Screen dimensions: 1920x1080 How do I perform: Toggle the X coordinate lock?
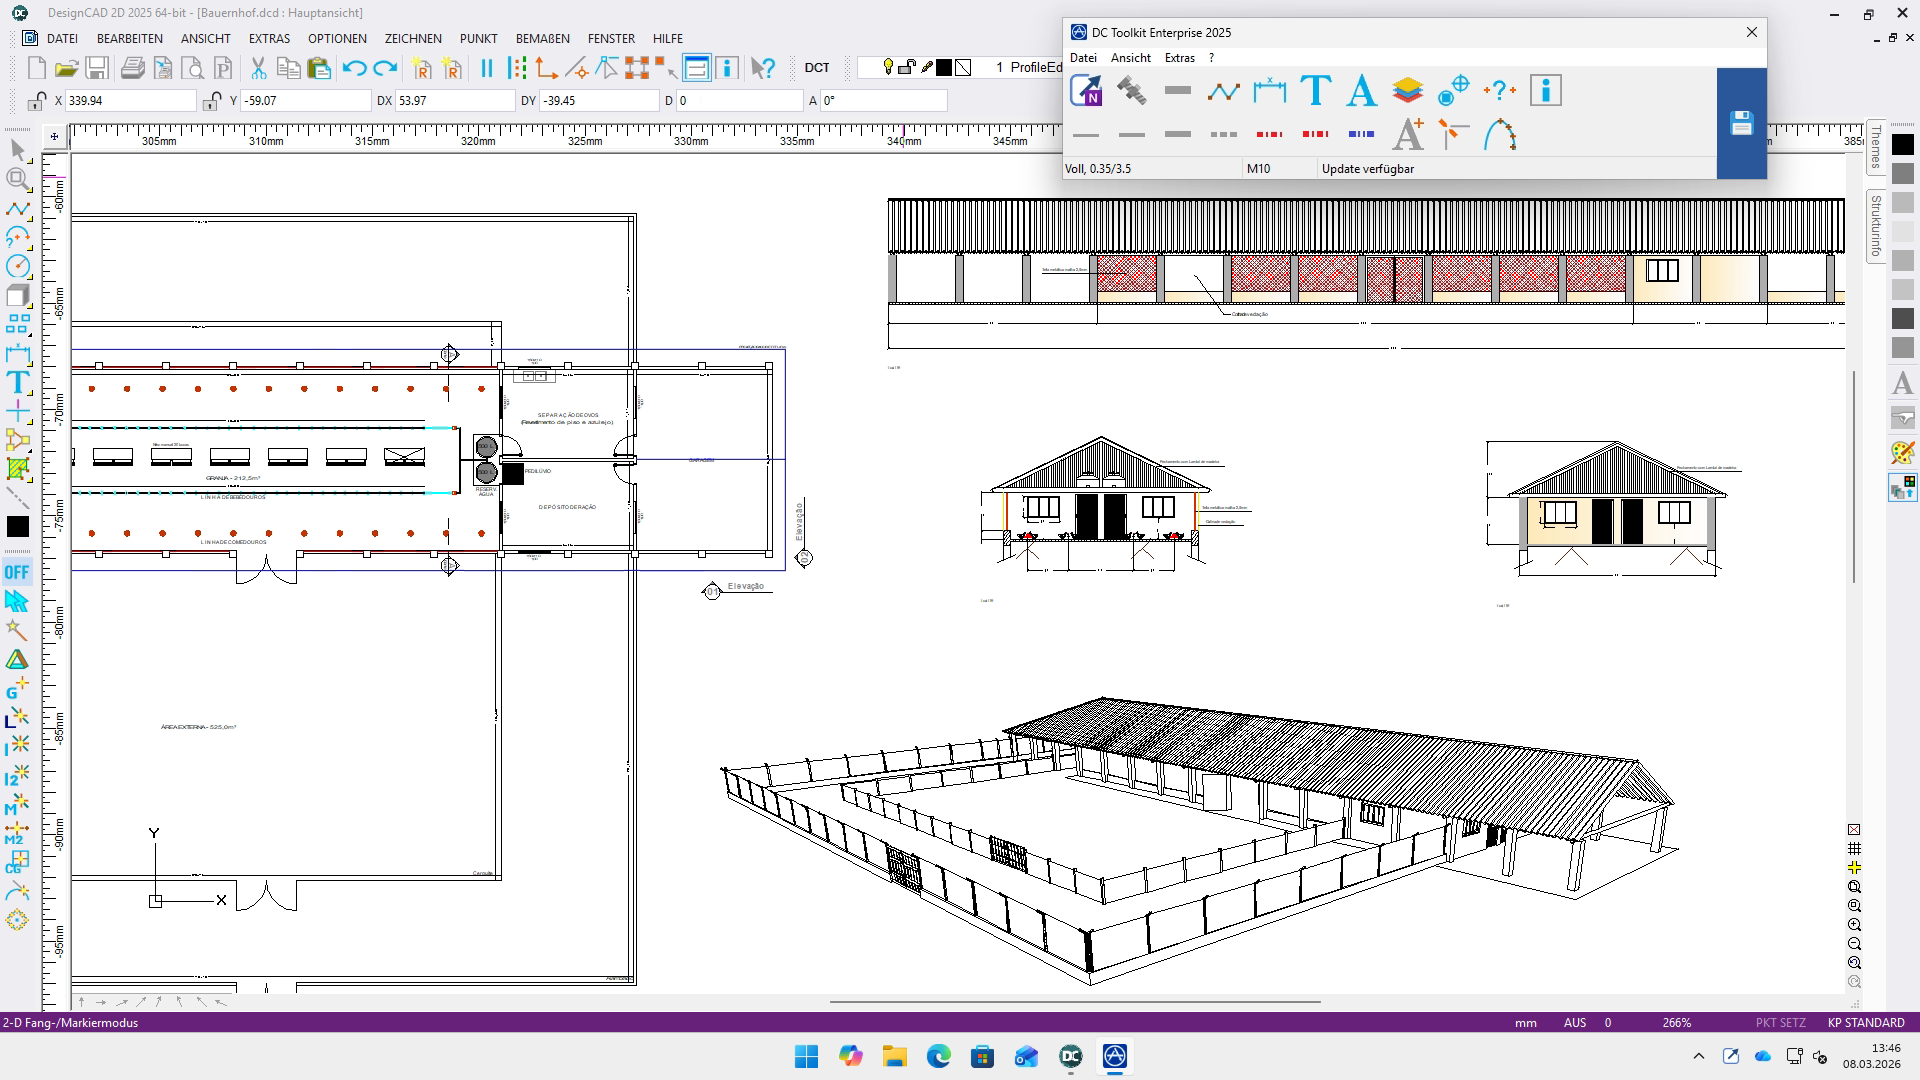click(36, 101)
